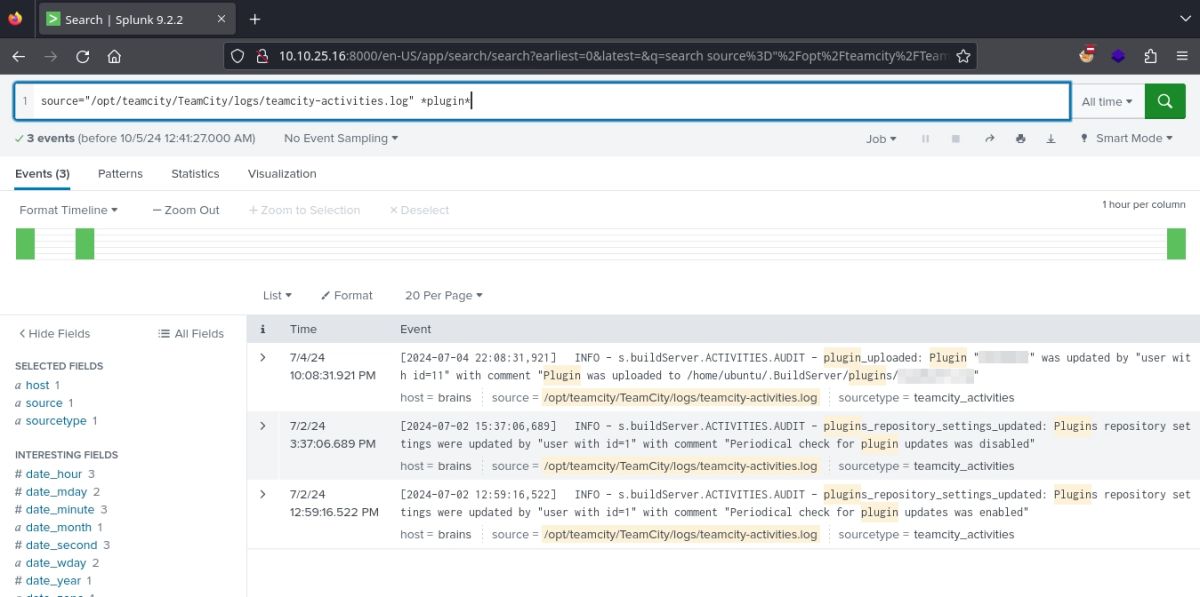Switch to the Statistics tab
Screen dimensions: 1200x597
pyautogui.click(x=195, y=174)
